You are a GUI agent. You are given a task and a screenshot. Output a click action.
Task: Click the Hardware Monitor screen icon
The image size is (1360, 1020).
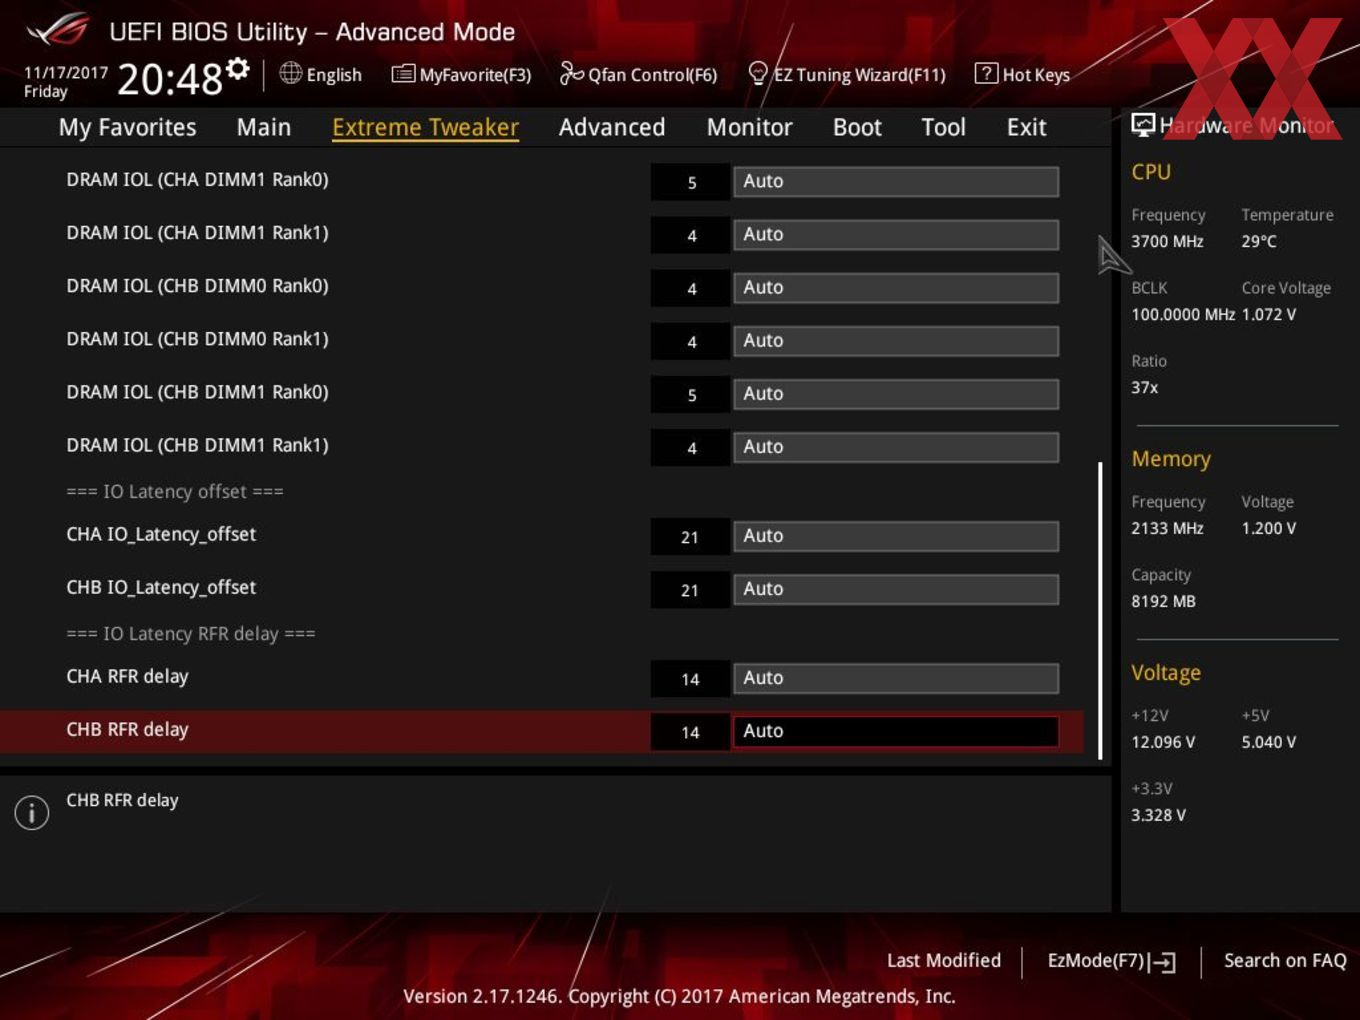click(1143, 124)
